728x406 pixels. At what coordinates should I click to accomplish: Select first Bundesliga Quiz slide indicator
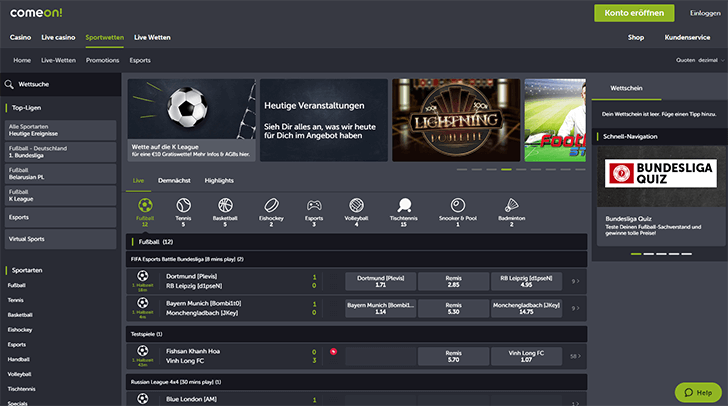click(x=636, y=254)
